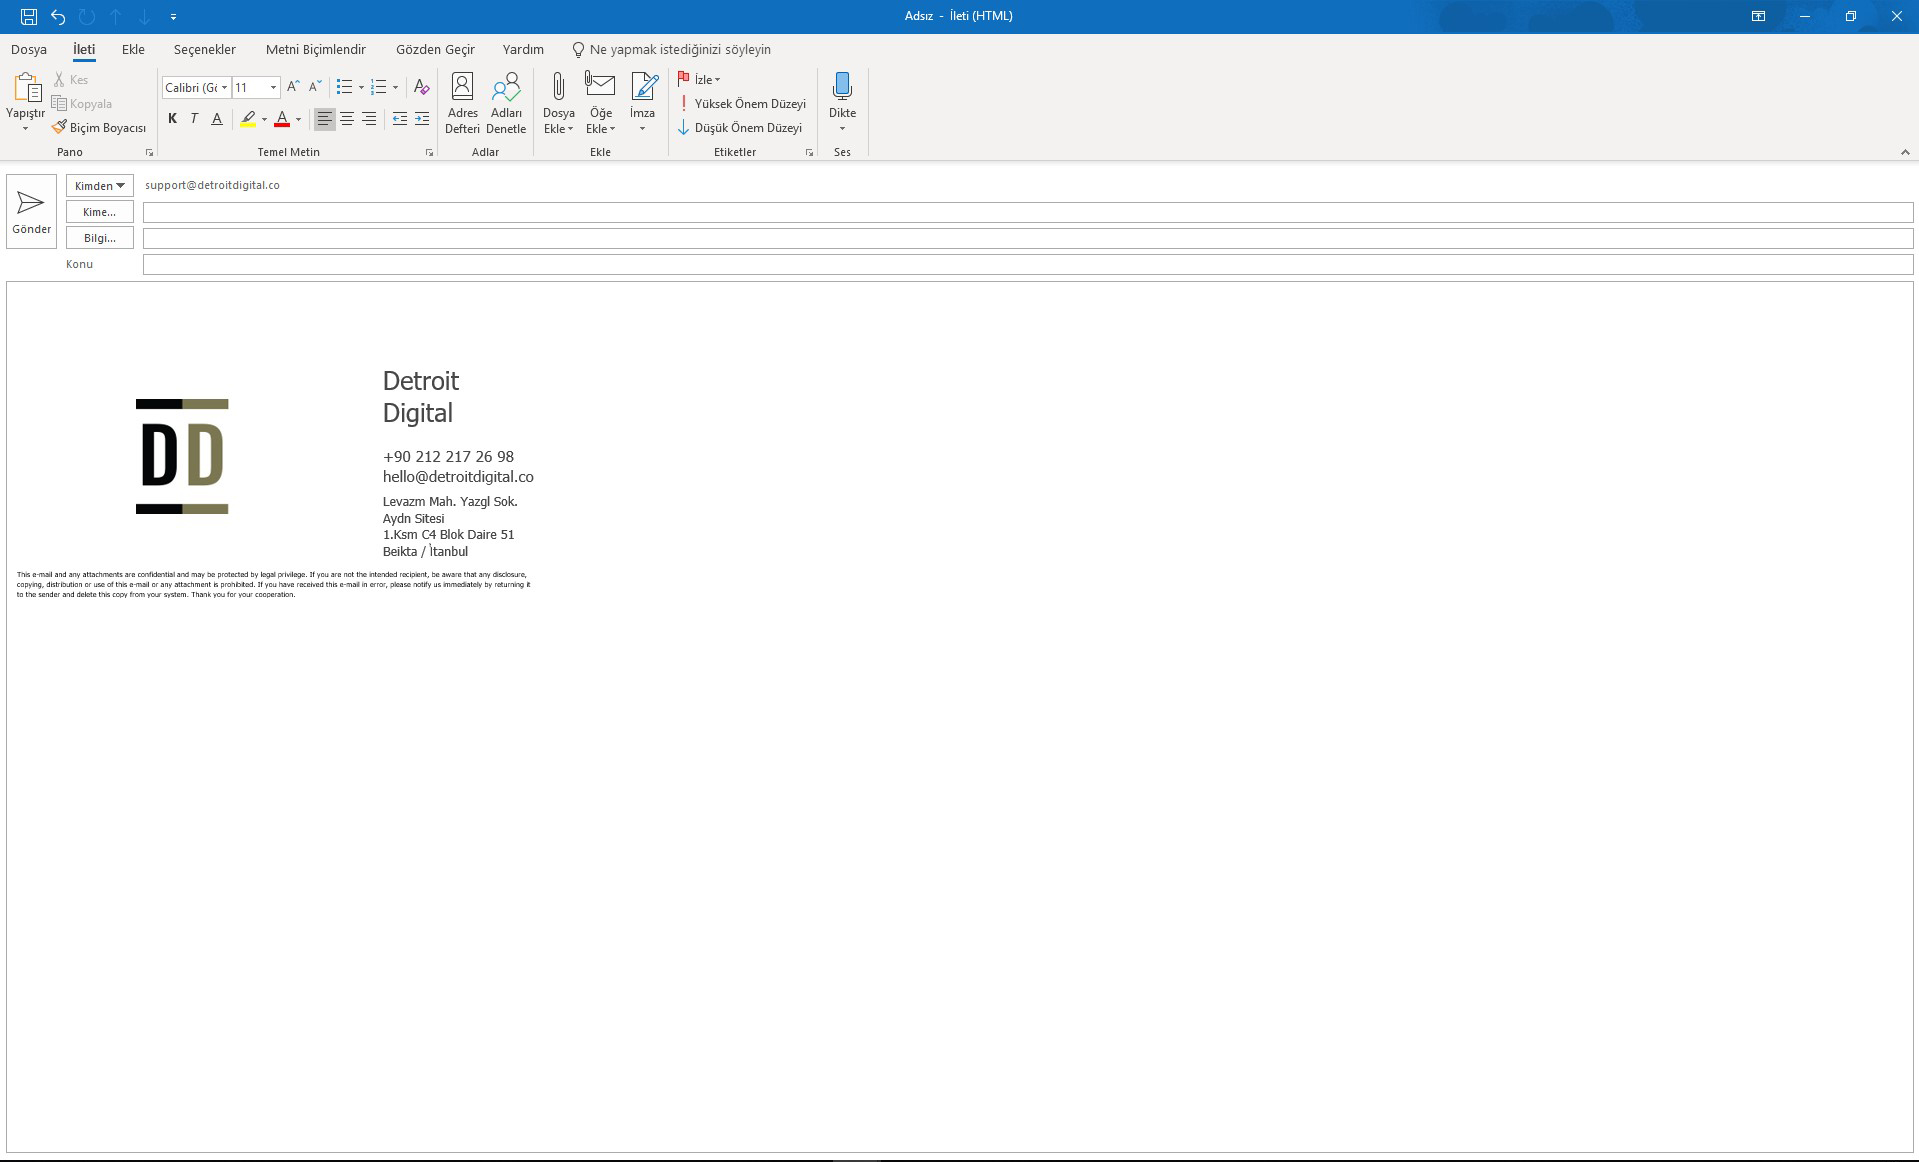The height and width of the screenshot is (1162, 1919).
Task: Toggle bold formatting
Action: 171,119
